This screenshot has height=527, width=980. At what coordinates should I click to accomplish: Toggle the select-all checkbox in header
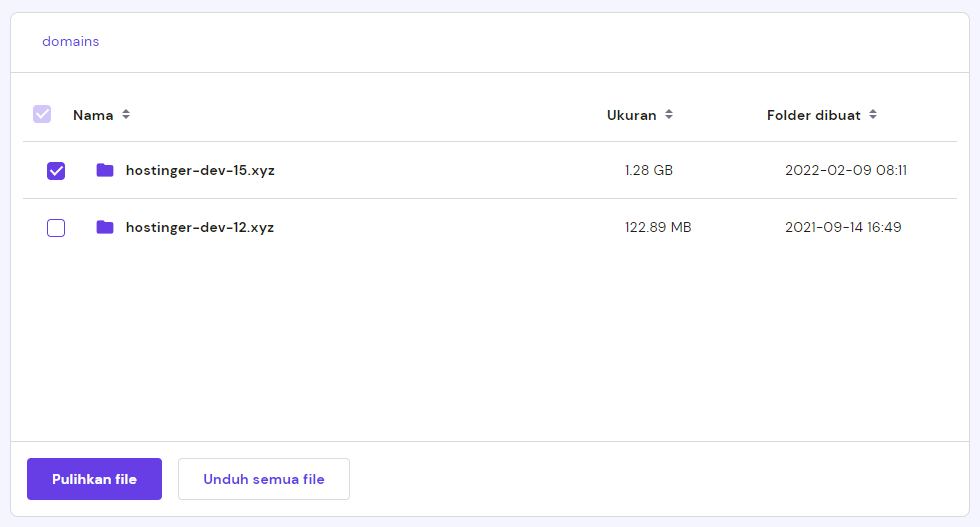[42, 114]
